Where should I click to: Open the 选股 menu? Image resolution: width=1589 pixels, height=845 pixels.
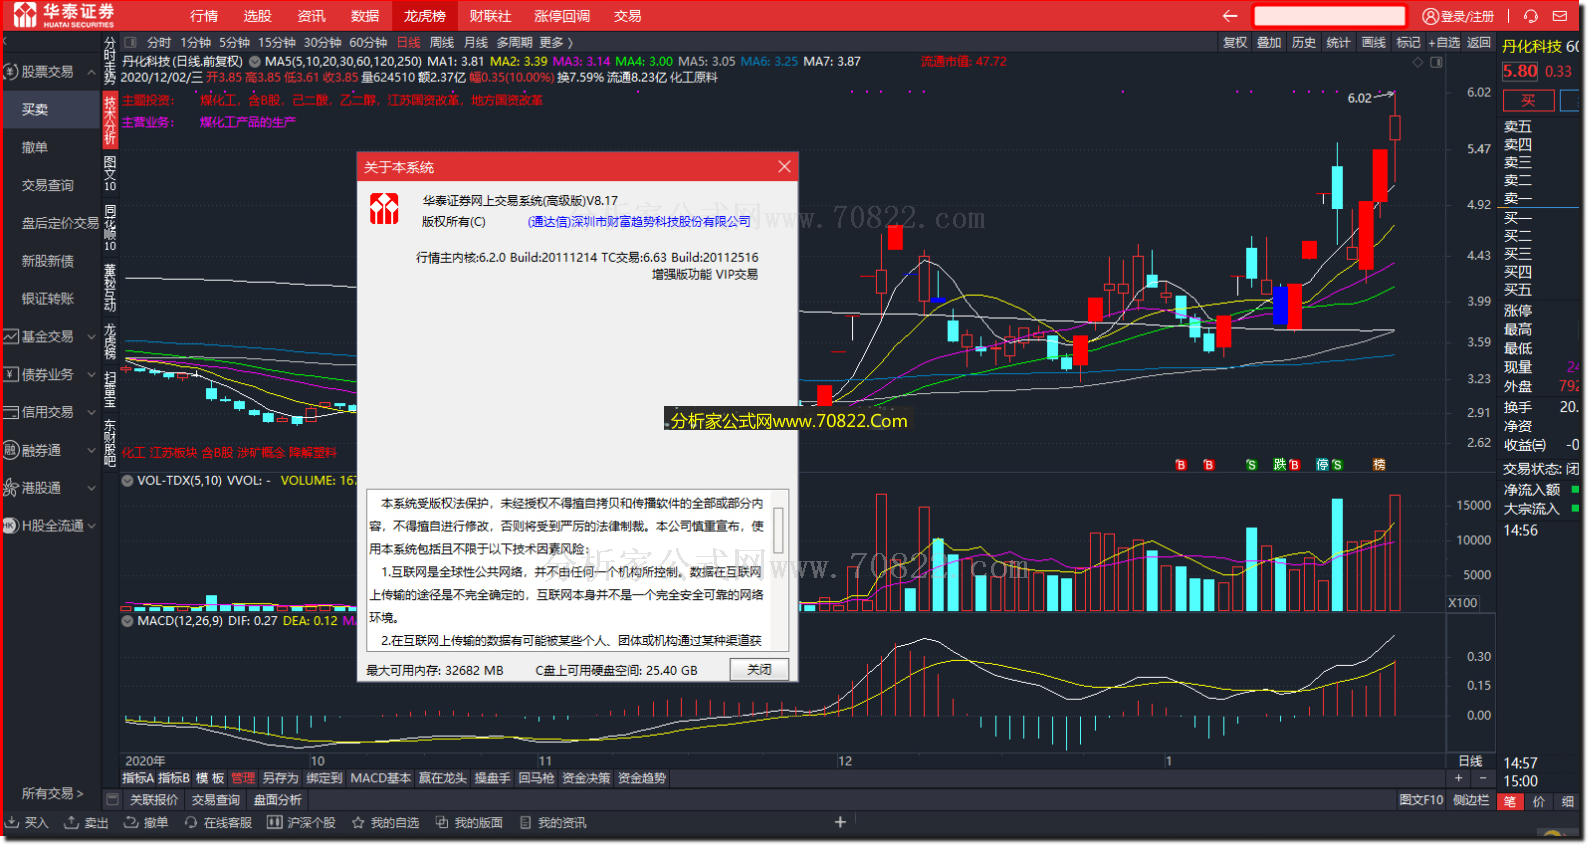[257, 16]
